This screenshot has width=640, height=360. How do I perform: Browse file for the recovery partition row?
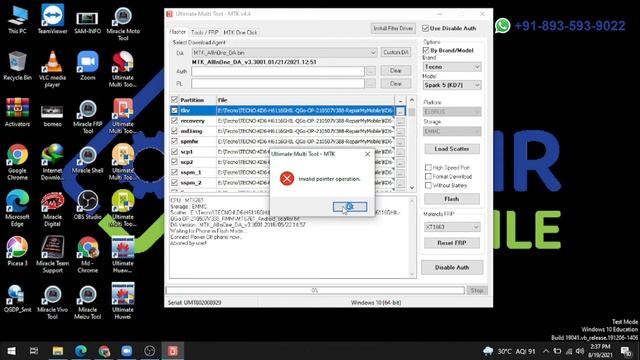tap(400, 121)
